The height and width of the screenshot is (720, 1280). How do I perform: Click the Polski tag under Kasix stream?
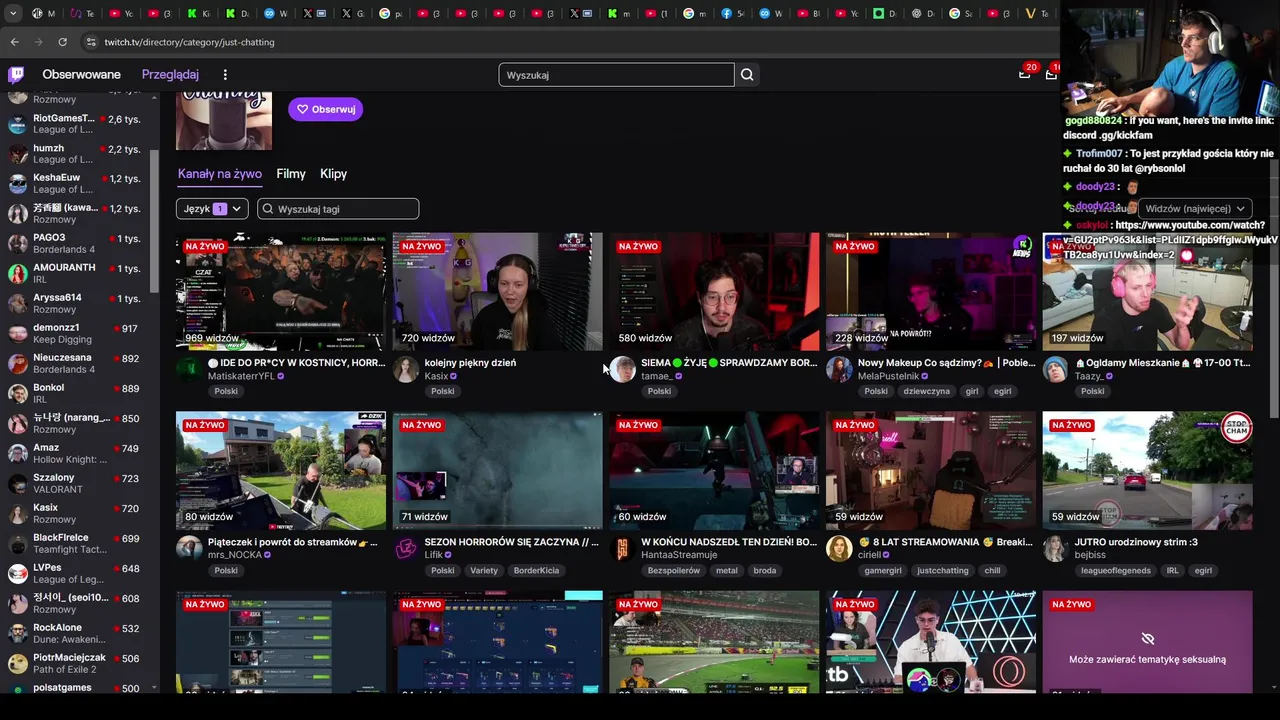point(443,391)
